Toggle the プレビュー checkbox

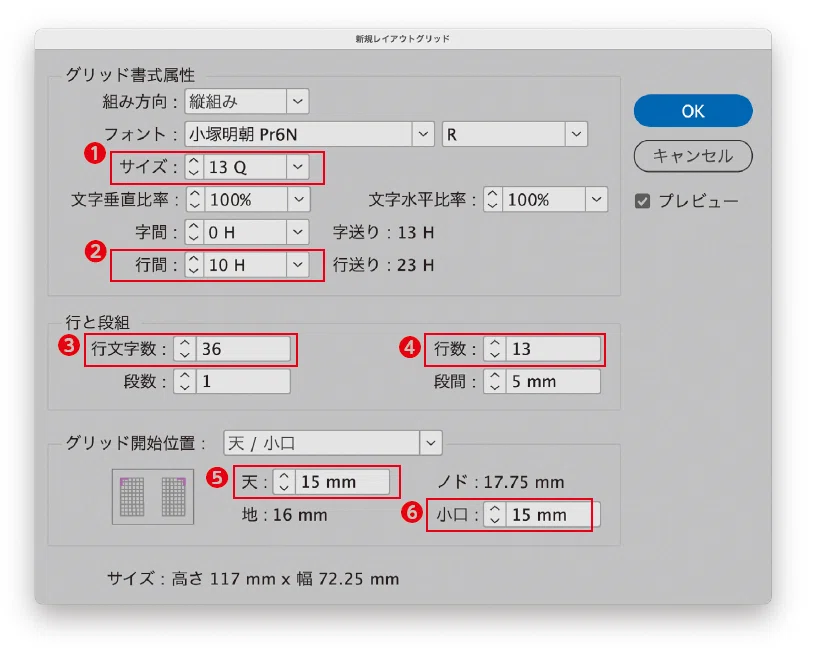642,201
